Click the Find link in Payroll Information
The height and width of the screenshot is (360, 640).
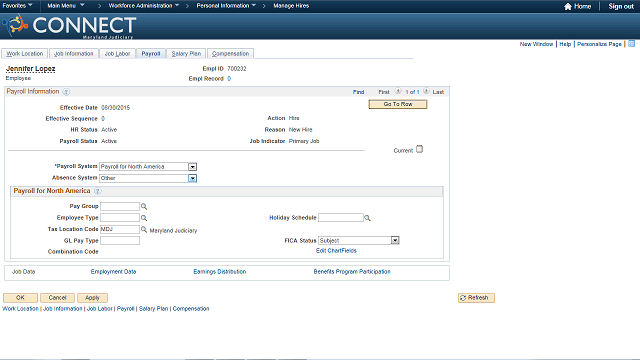(x=358, y=92)
